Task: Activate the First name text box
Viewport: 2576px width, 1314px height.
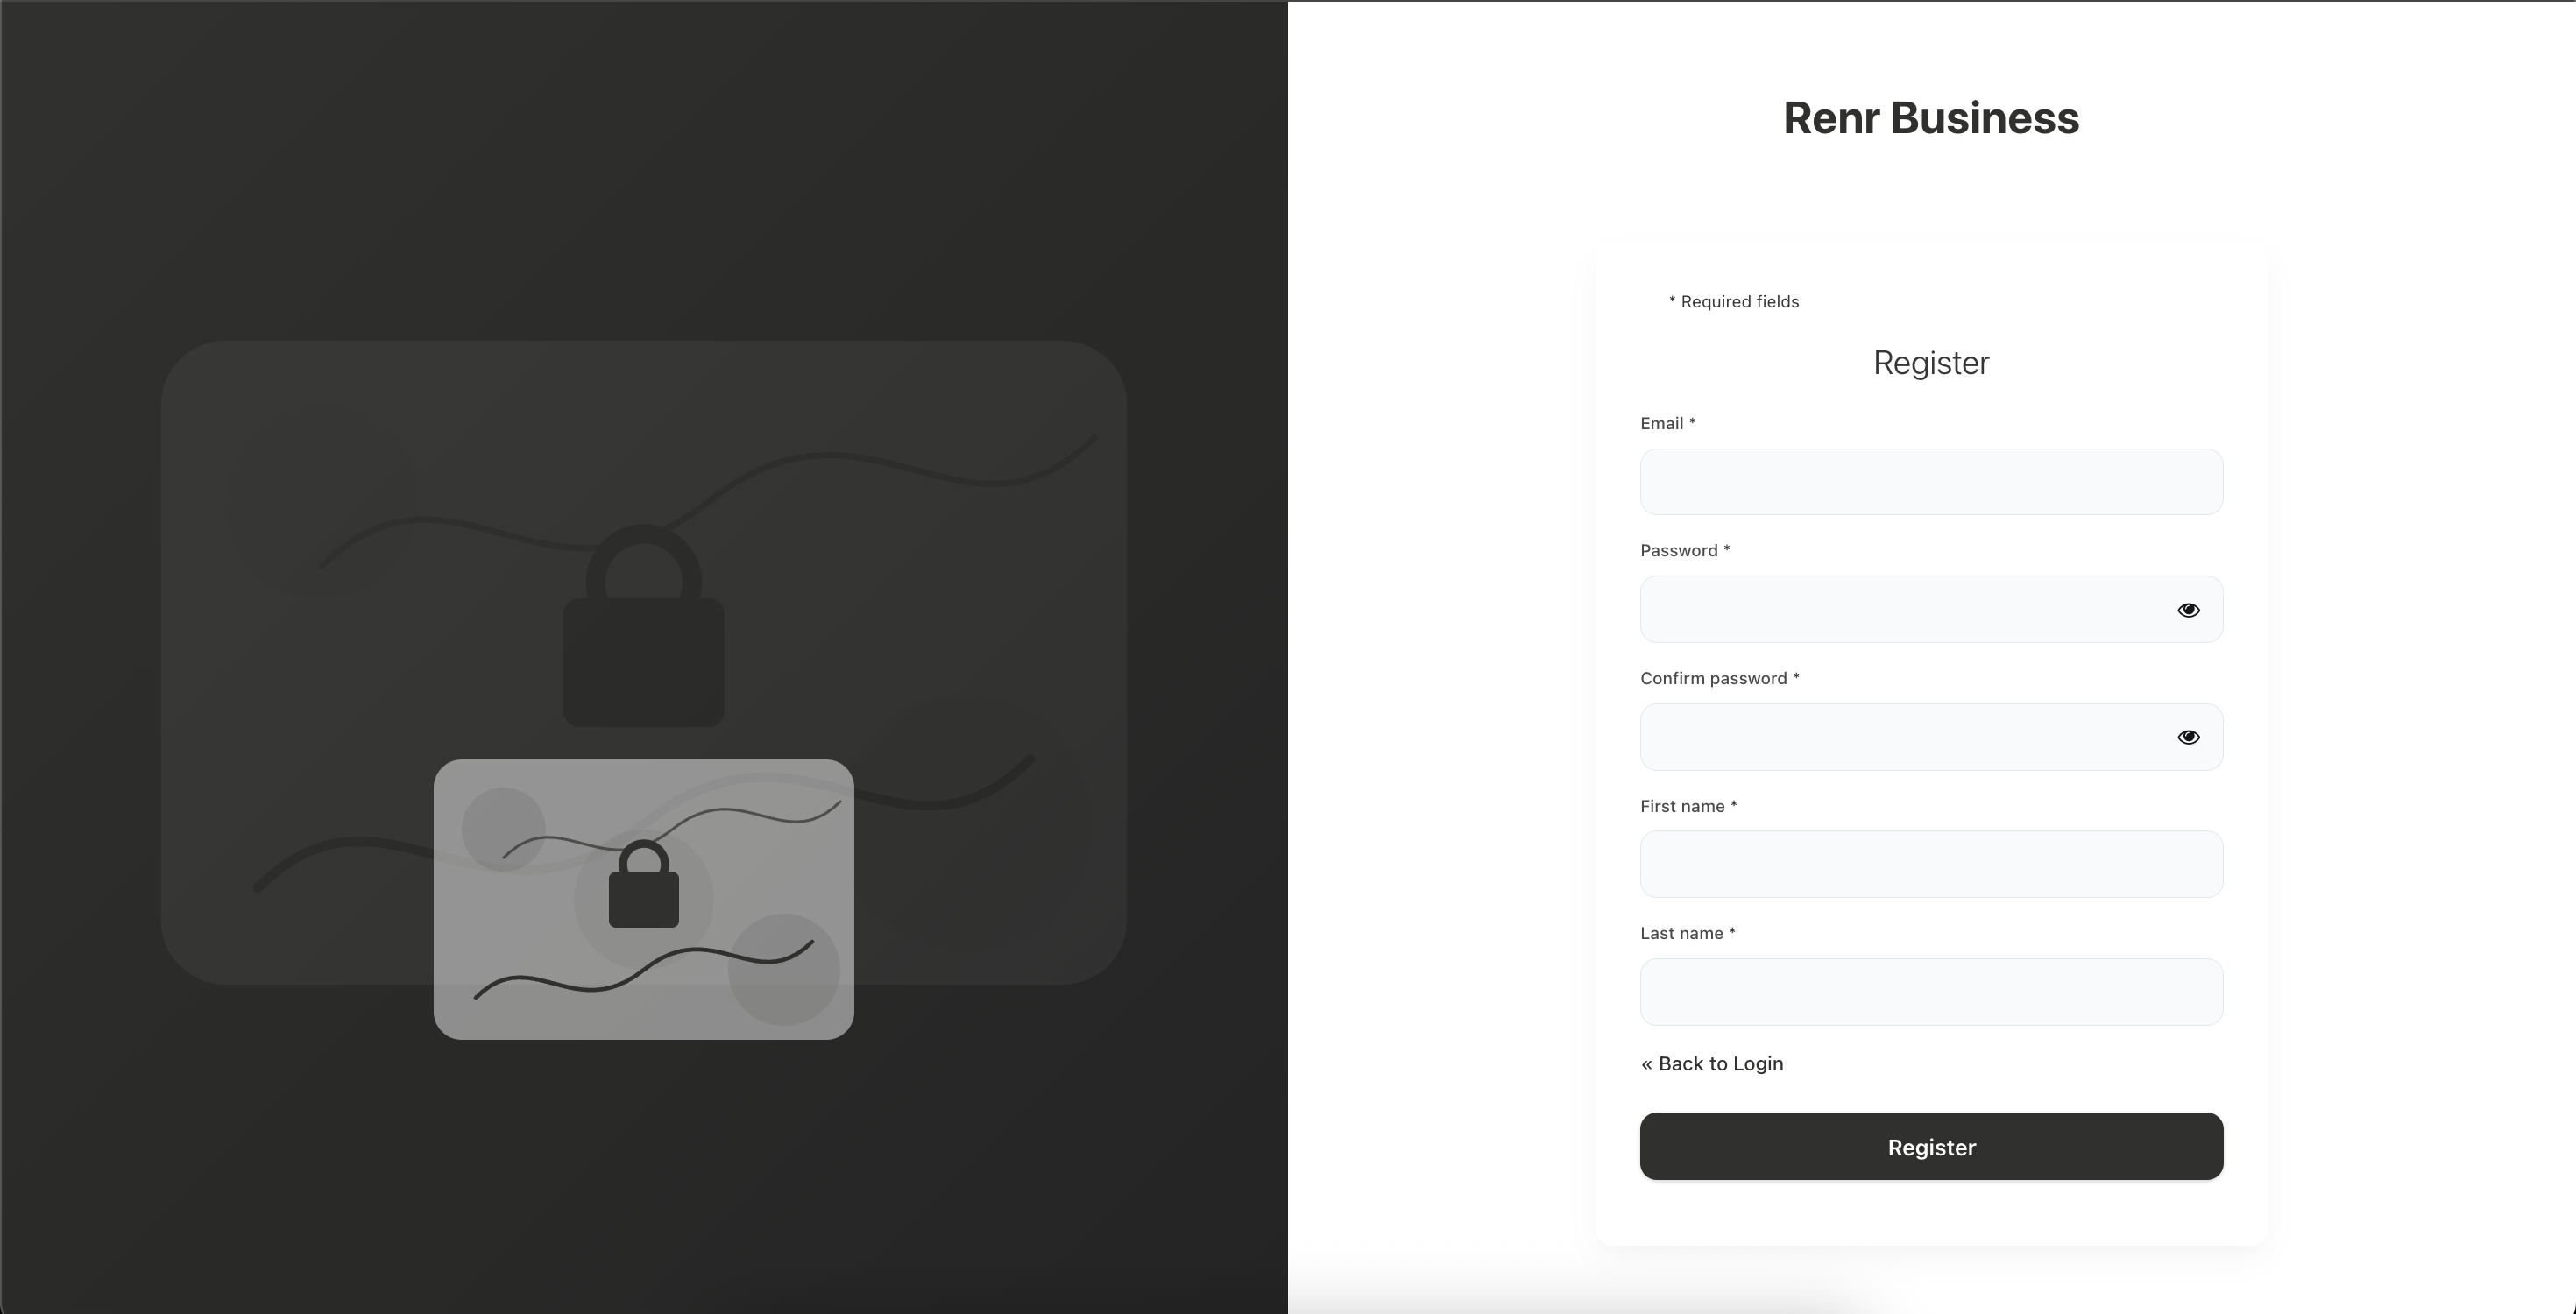Action: pyautogui.click(x=1931, y=864)
